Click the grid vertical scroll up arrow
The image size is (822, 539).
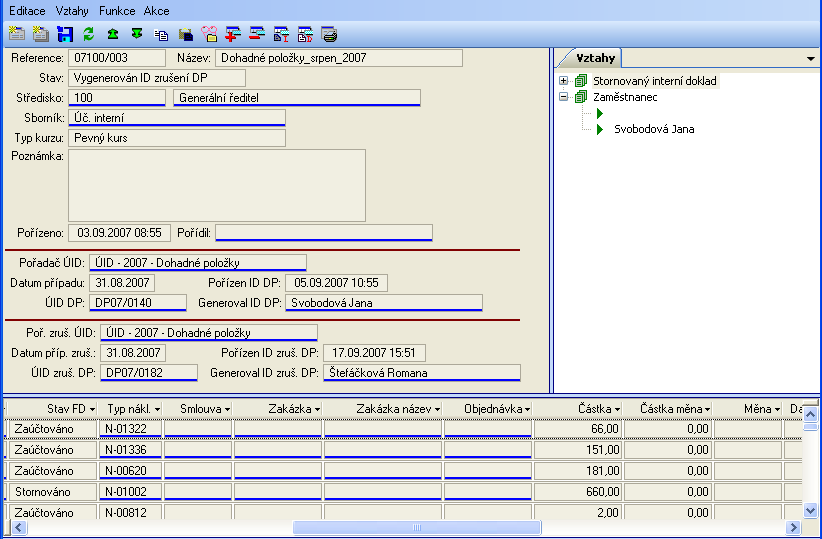coord(810,415)
